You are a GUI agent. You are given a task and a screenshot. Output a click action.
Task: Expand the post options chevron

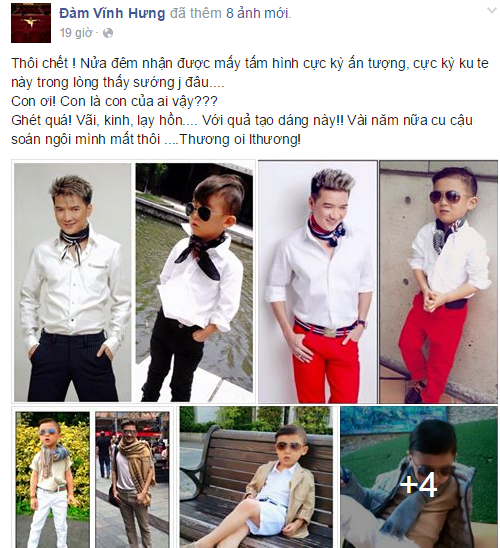click(492, 10)
